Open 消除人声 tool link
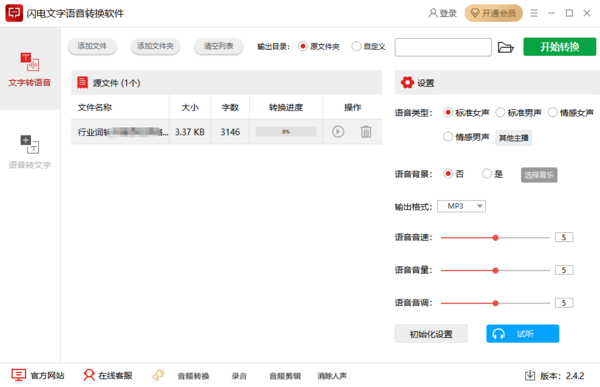The width and height of the screenshot is (600, 387). (332, 376)
